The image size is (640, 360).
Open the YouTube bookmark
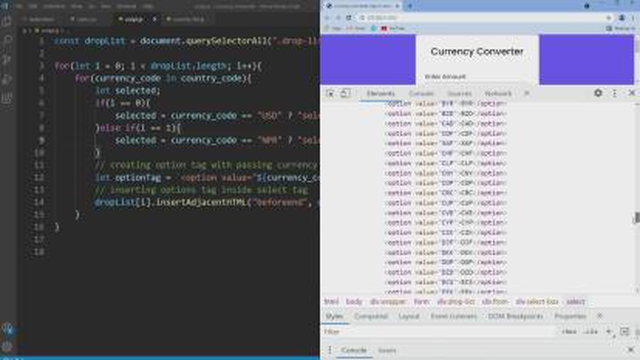393,28
